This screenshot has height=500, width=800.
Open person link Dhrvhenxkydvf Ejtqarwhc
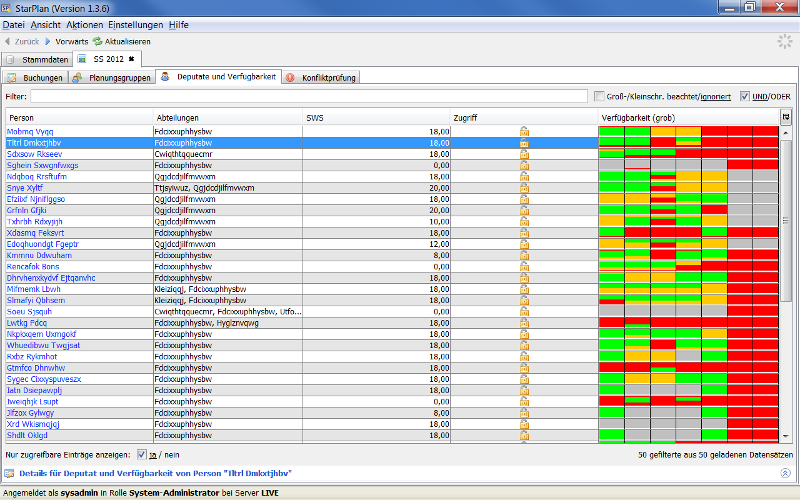[51, 278]
